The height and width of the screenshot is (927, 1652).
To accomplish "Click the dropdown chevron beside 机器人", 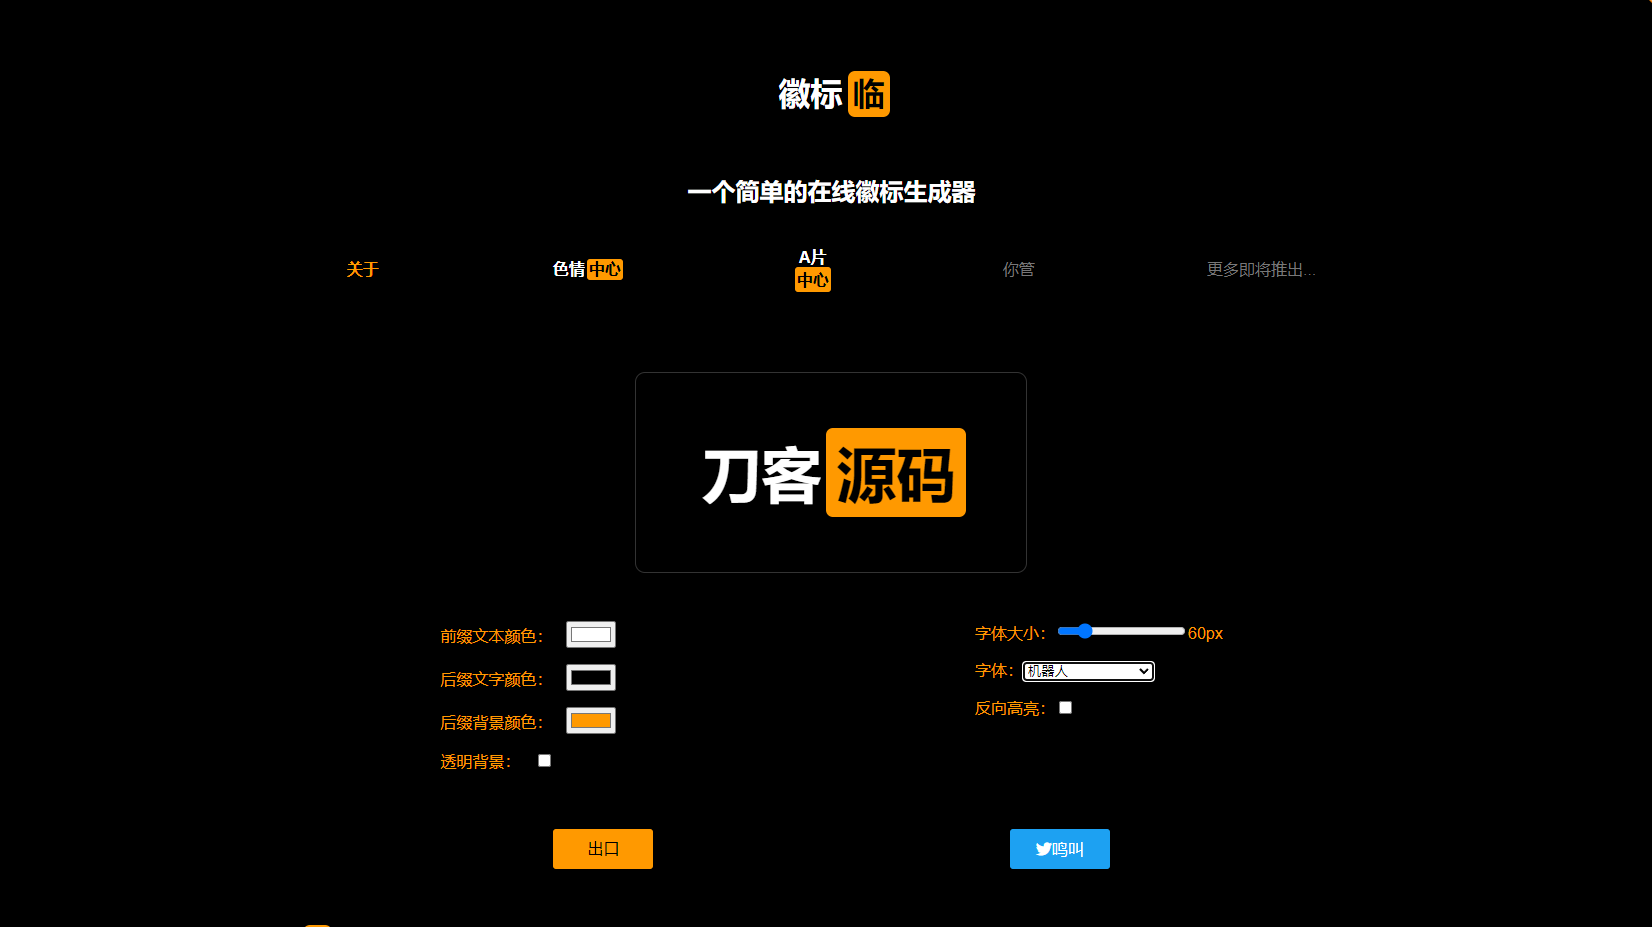I will pos(1143,671).
